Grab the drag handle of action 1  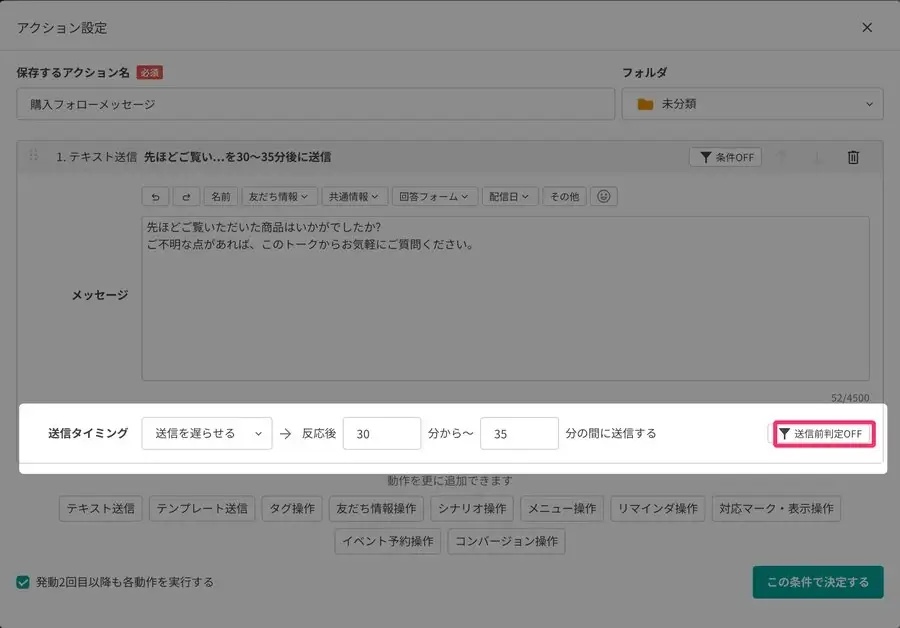(x=33, y=156)
